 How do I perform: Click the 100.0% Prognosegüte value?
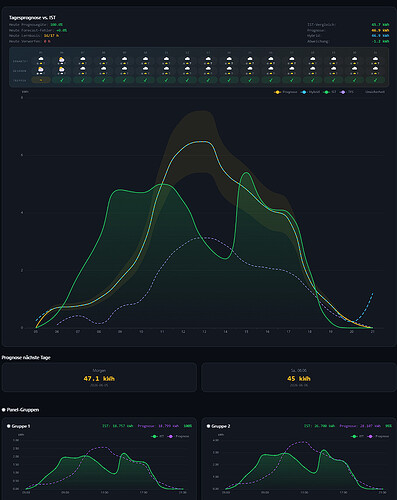click(x=56, y=25)
